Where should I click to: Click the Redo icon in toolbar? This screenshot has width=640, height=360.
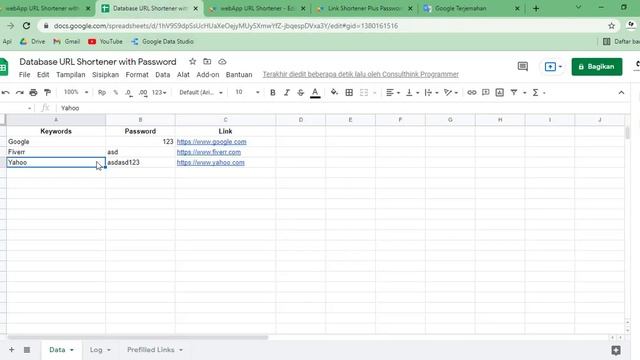(19, 93)
